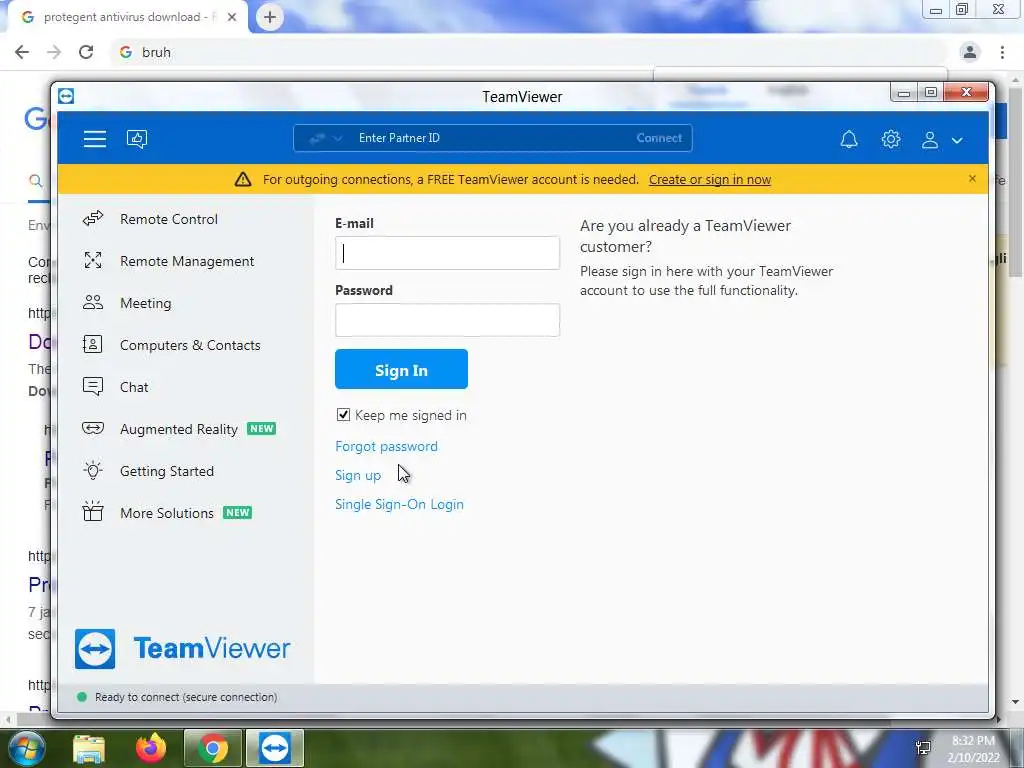Click the green ready-to-connect status dot

pyautogui.click(x=82, y=697)
